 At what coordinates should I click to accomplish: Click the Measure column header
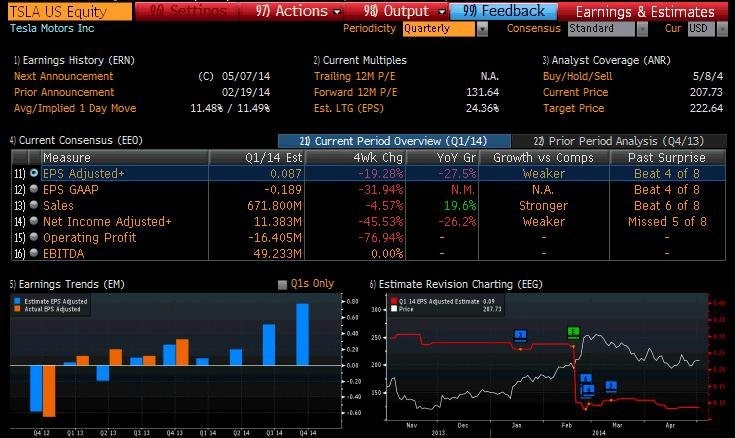[x=125, y=158]
